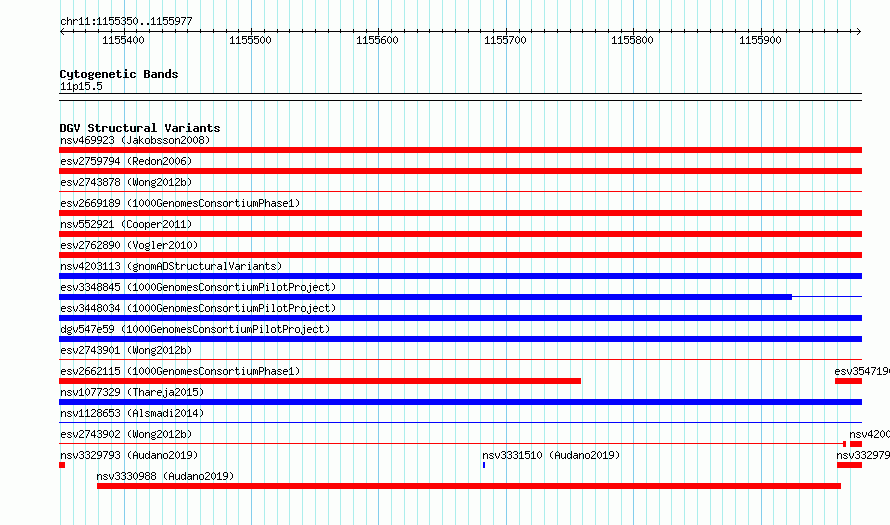Image resolution: width=890 pixels, height=525 pixels.
Task: Click the esv2762890 (Vogler2010) label
Action: tap(129, 245)
